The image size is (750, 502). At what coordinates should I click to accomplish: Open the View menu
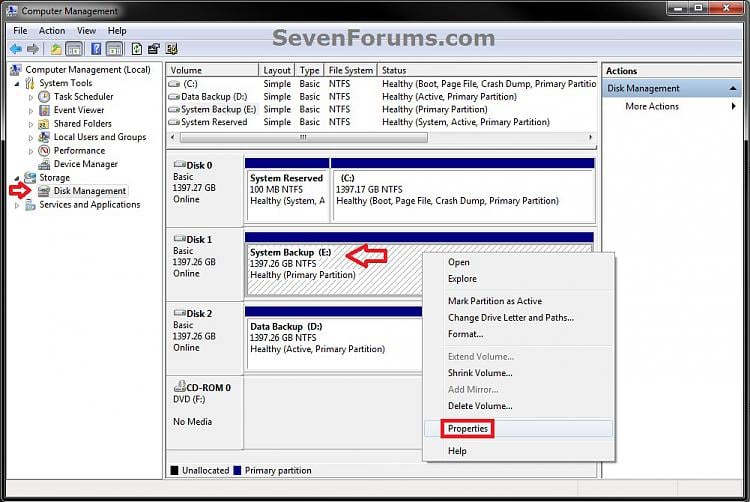[x=86, y=31]
